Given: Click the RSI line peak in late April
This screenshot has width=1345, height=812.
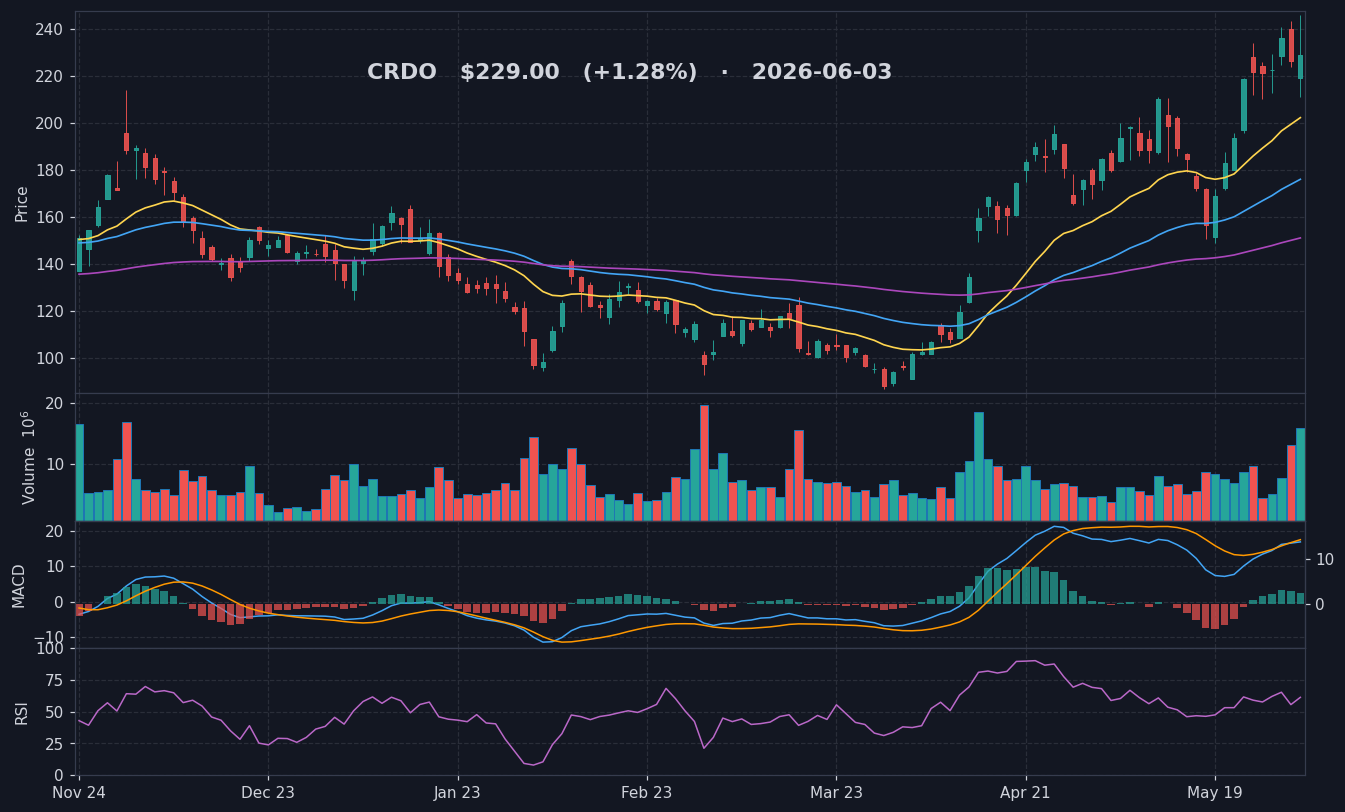Looking at the screenshot, I should pos(1027,661).
